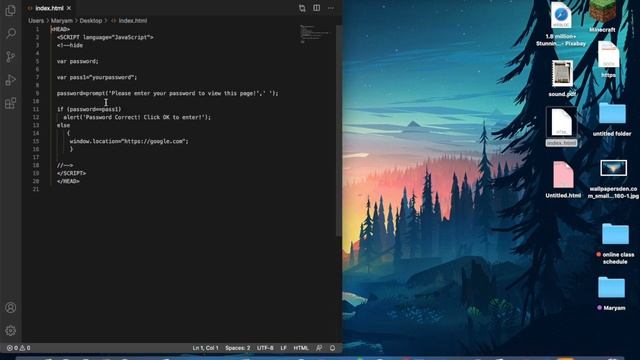This screenshot has width=640, height=360.
Task: Click the alert 'Password Correct!' line
Action: click(x=137, y=117)
